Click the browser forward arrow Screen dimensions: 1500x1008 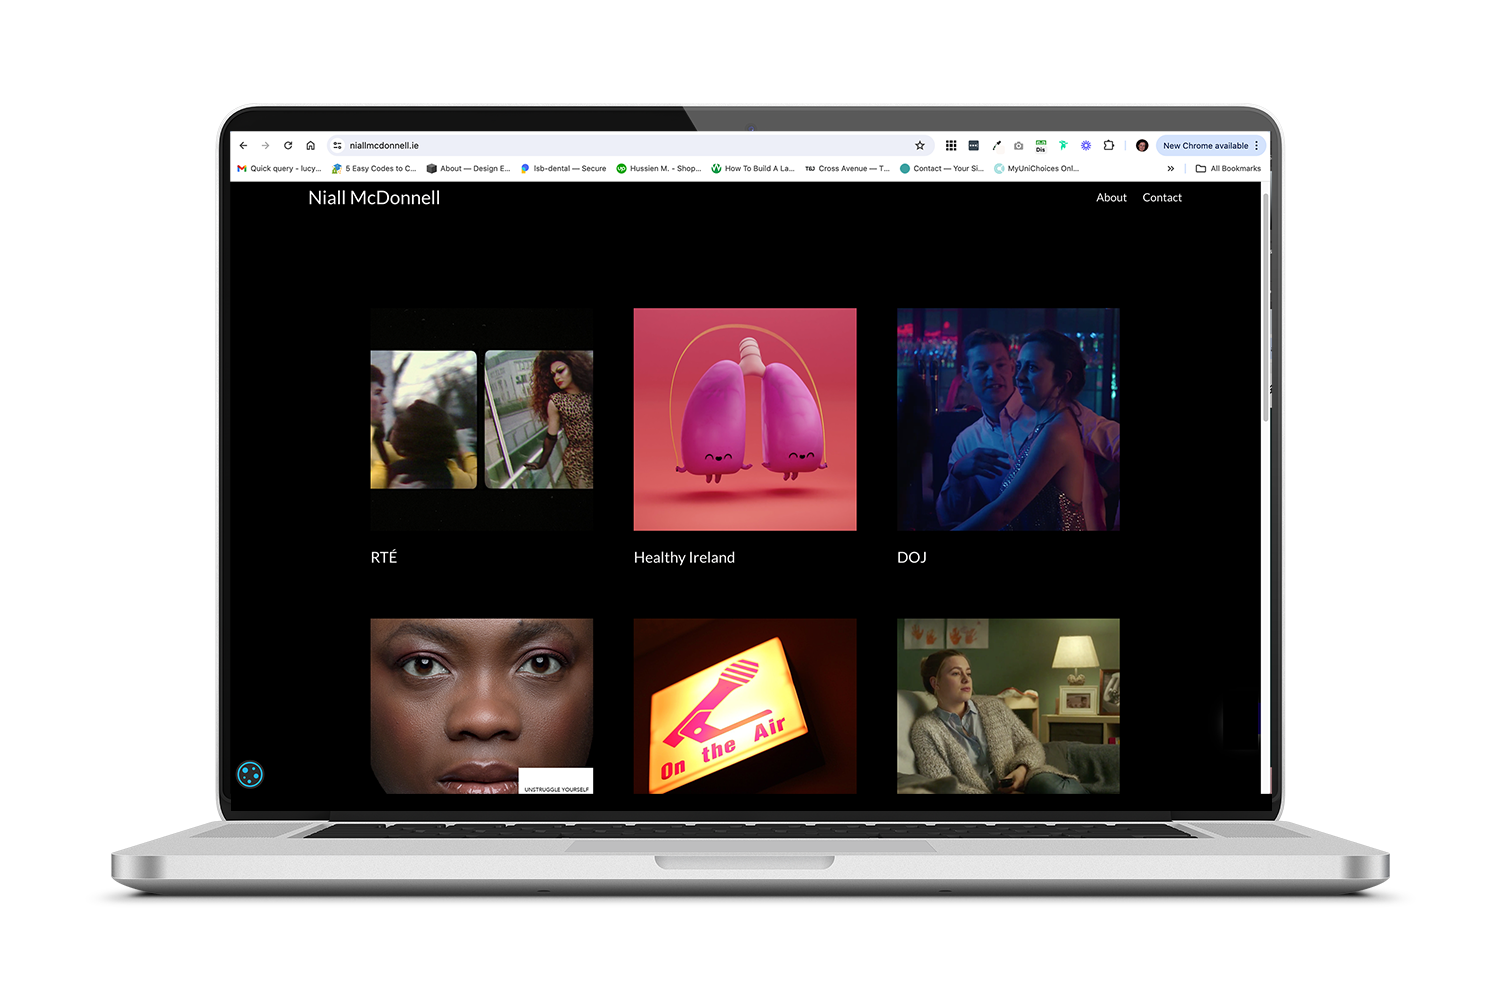[x=265, y=145]
